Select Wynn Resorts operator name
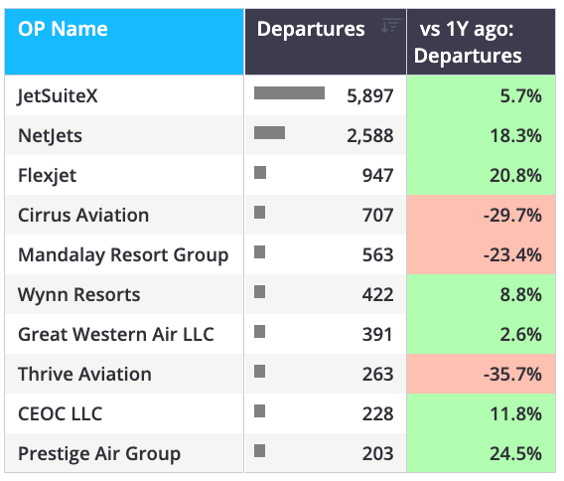Image resolution: width=564 pixels, height=481 pixels. [x=79, y=295]
